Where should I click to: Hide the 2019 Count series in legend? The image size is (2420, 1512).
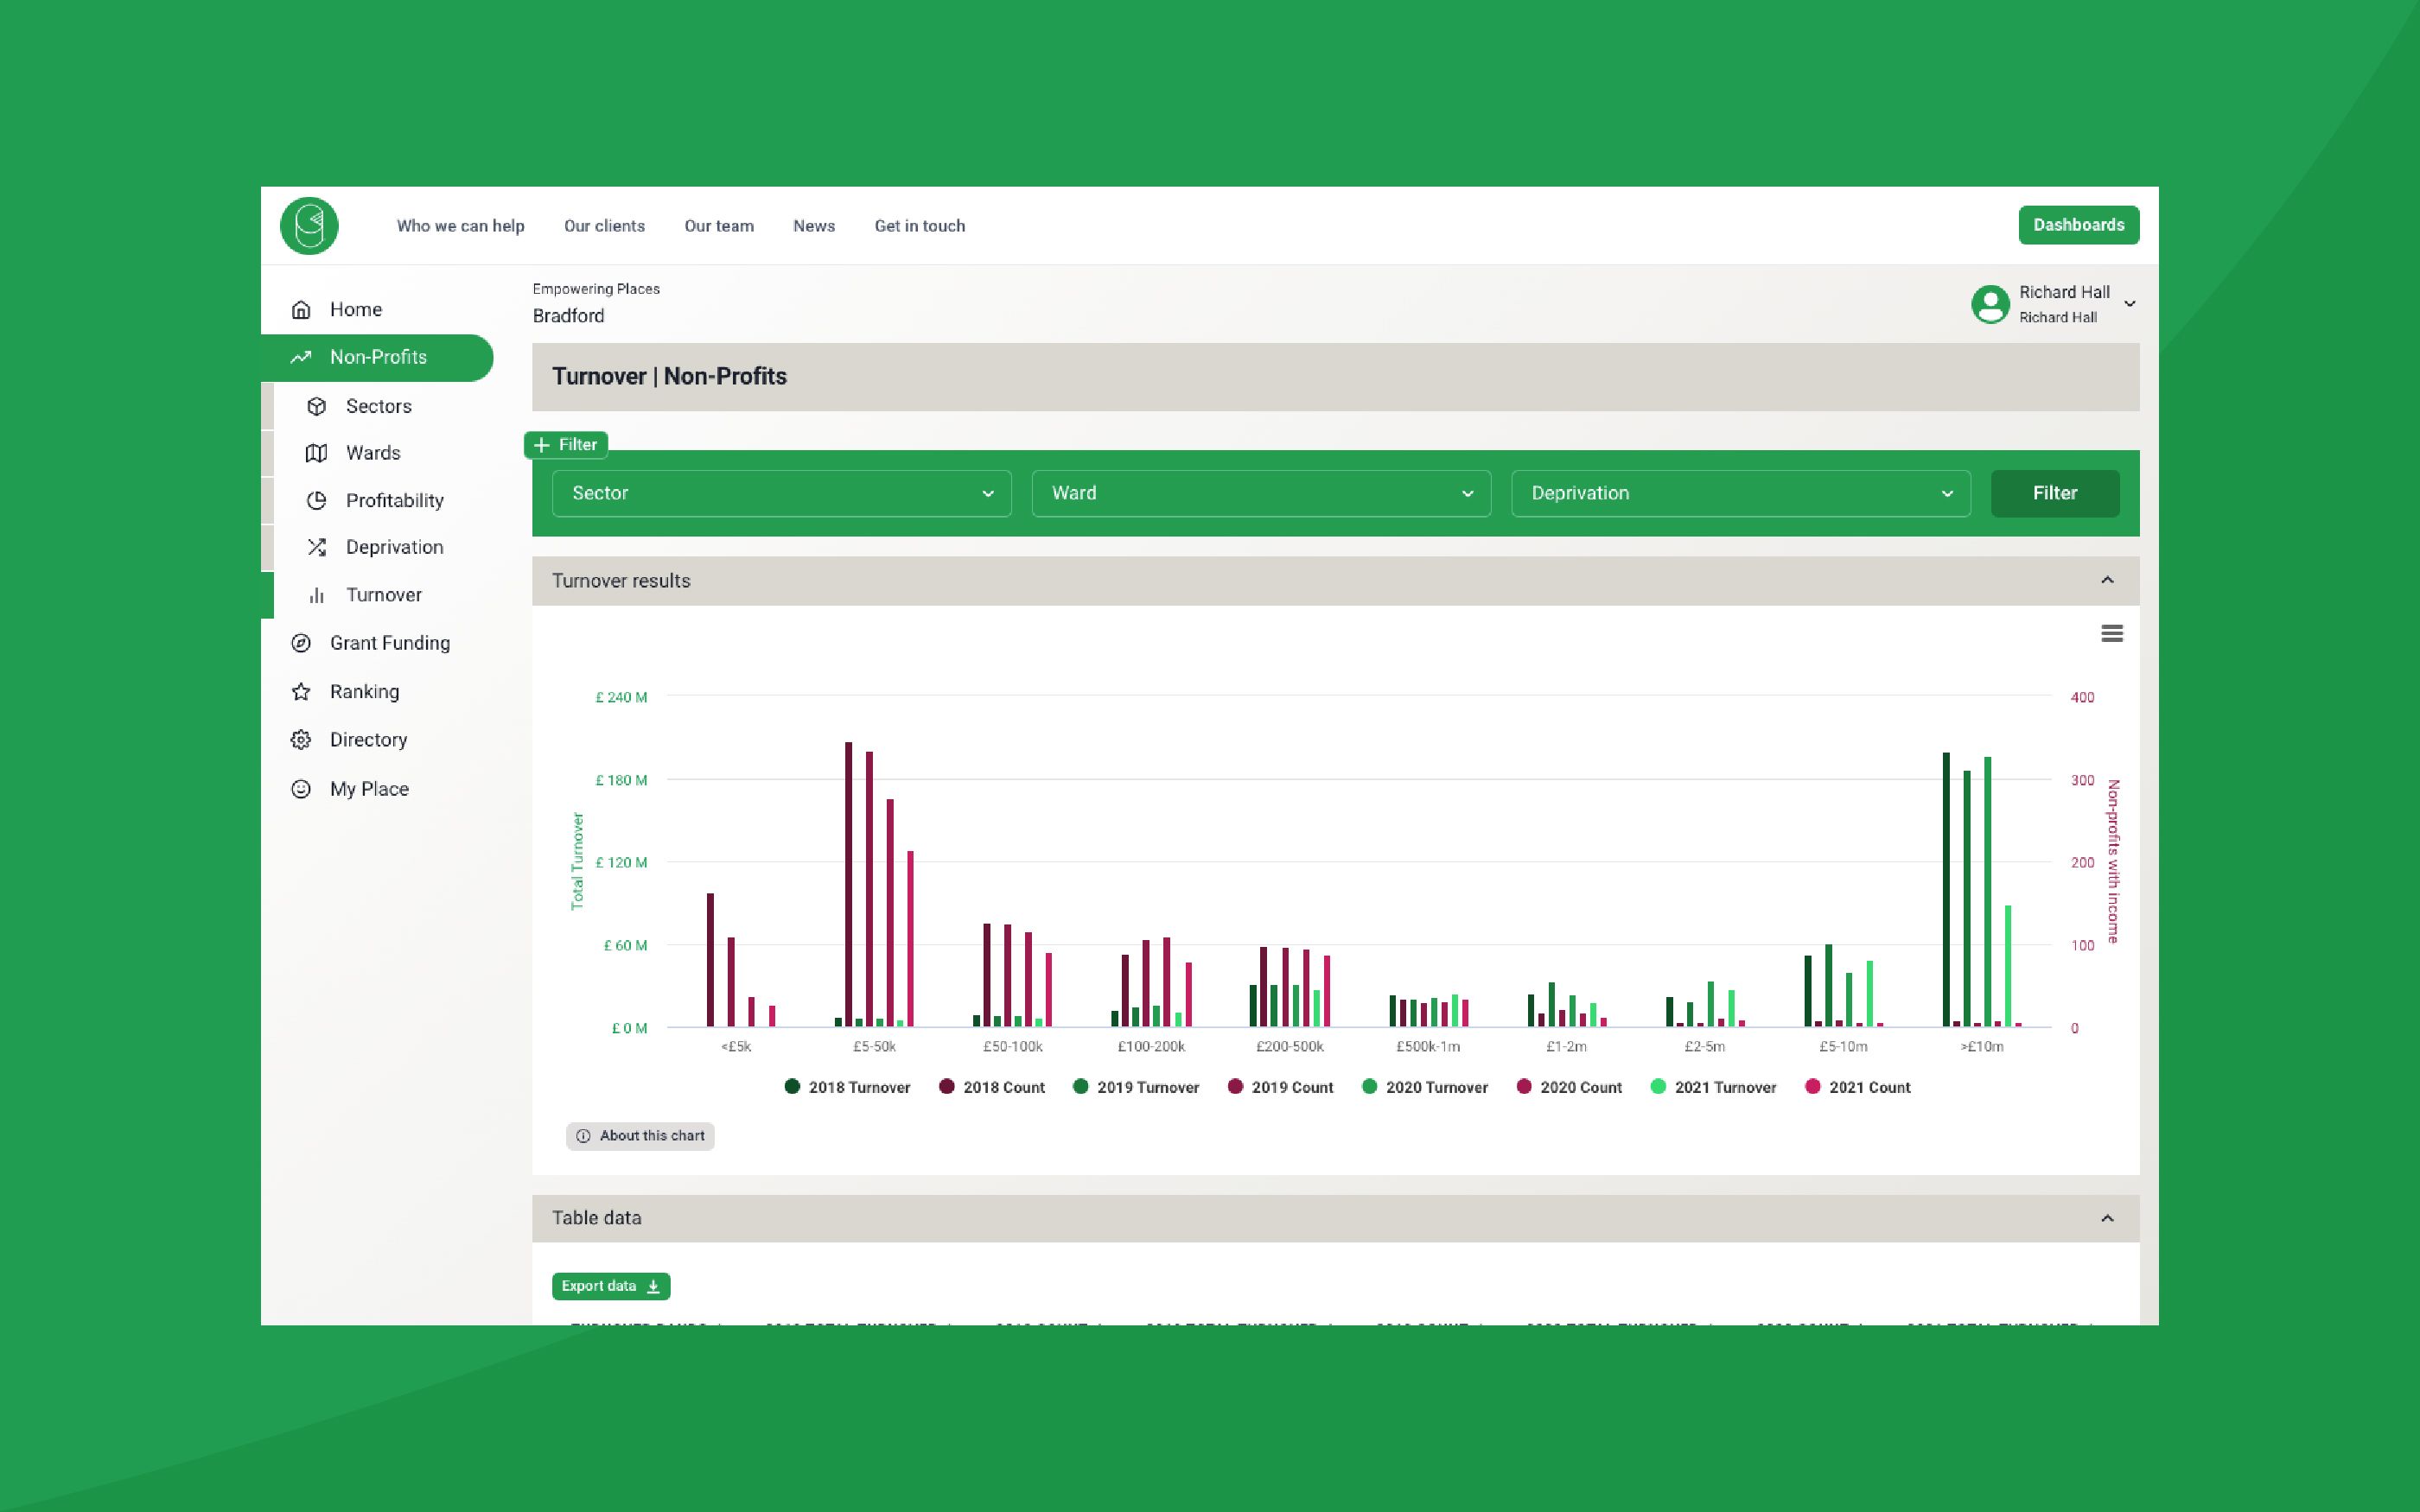[1281, 1087]
